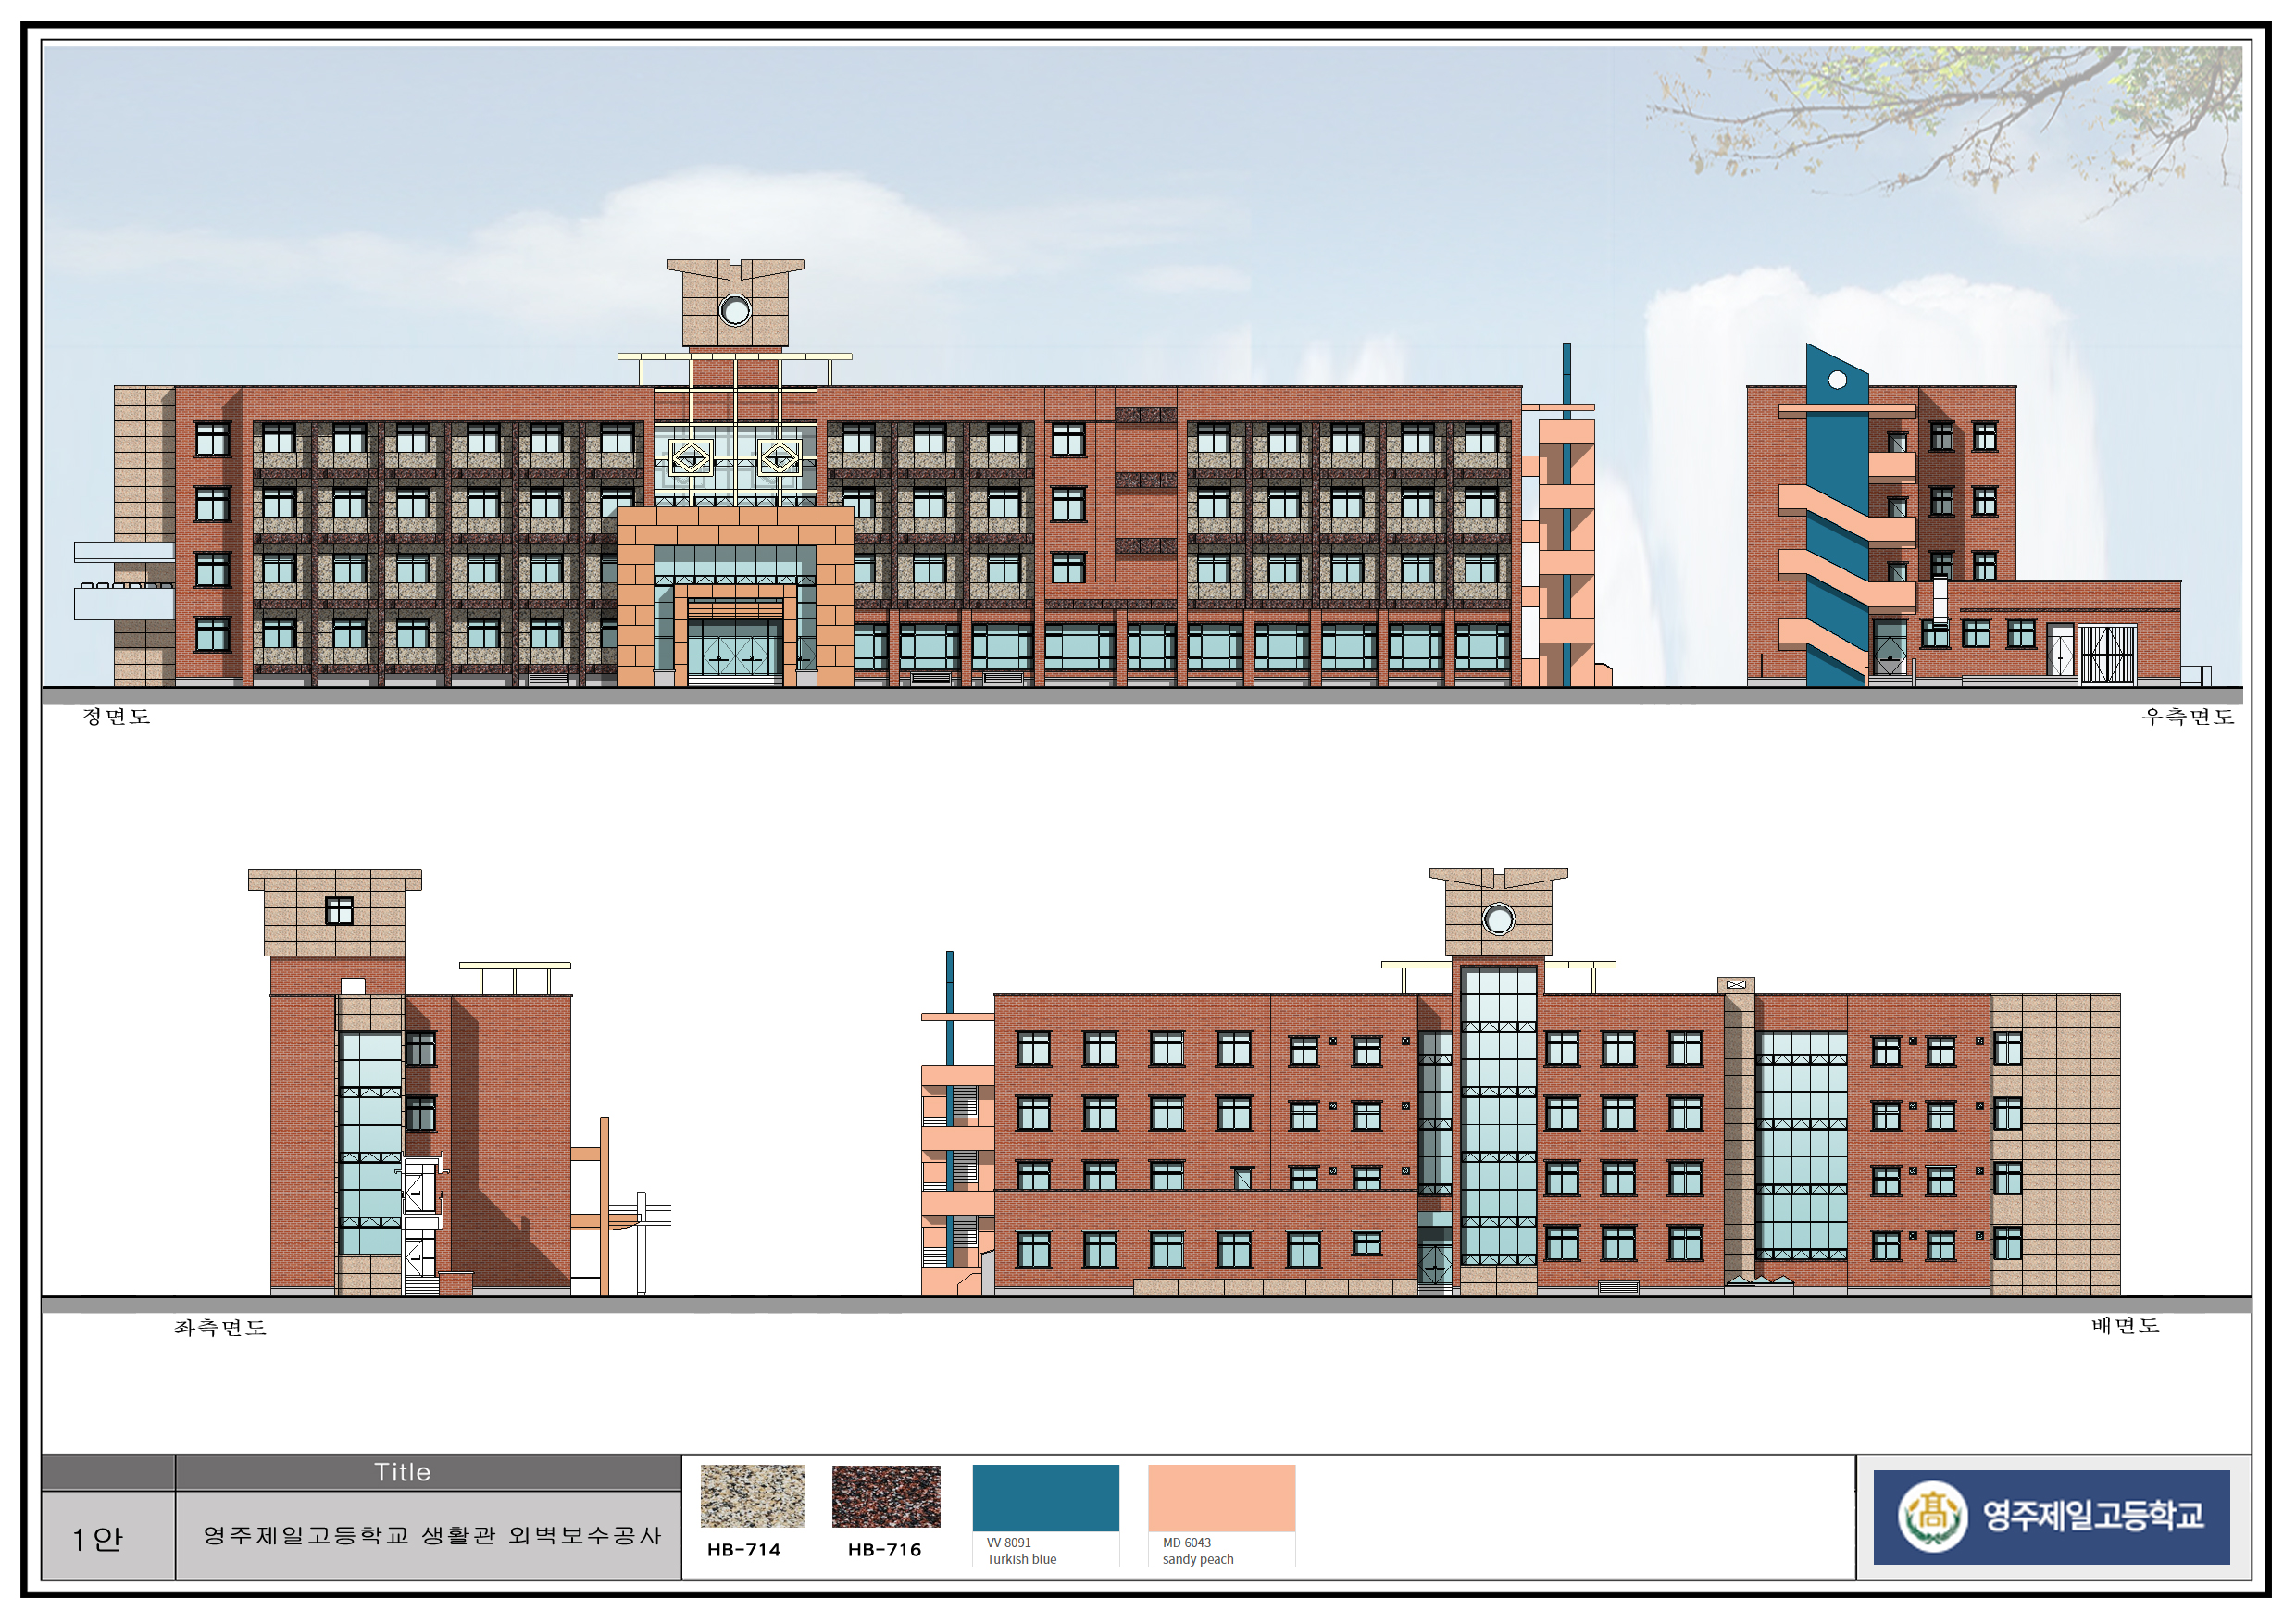Image resolution: width=2296 pixels, height=1624 pixels.
Task: Click the white circle on blue stair tower
Action: [x=1837, y=380]
